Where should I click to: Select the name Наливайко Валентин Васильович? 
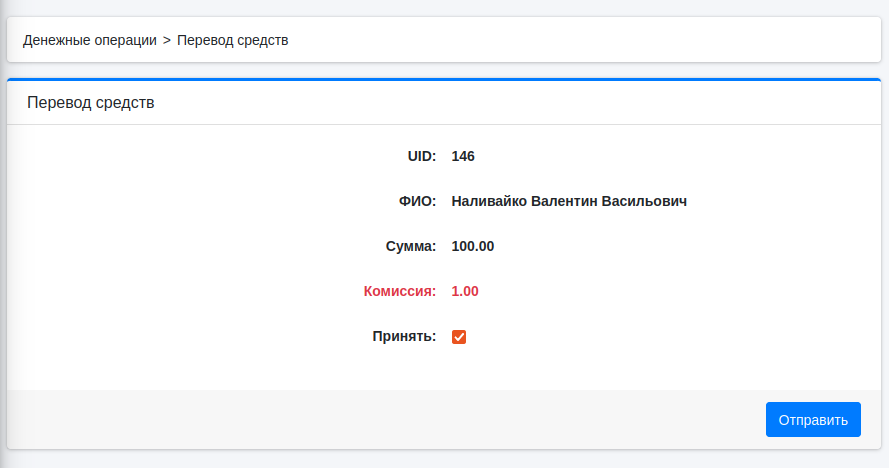(569, 201)
